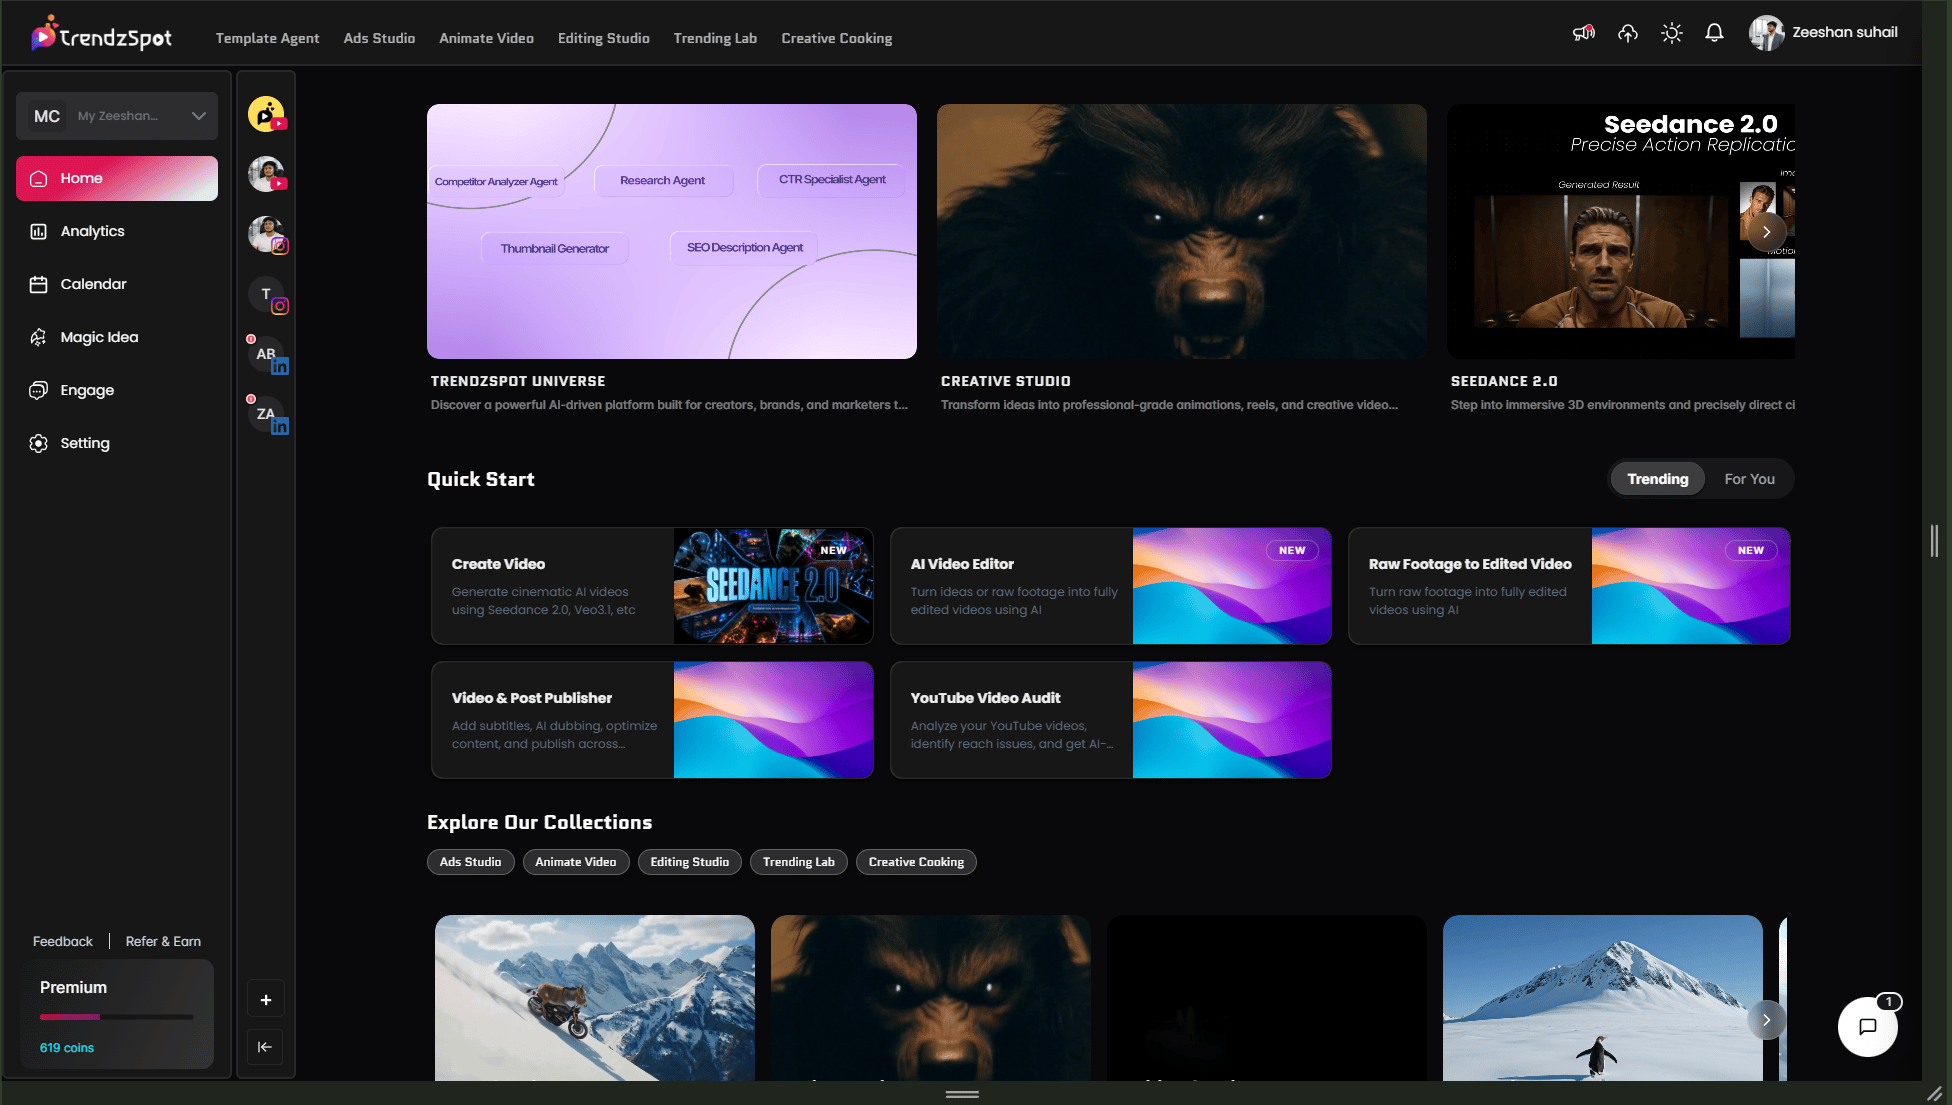Open Raw Footage to Edited Video card
The height and width of the screenshot is (1105, 1952).
click(1569, 586)
